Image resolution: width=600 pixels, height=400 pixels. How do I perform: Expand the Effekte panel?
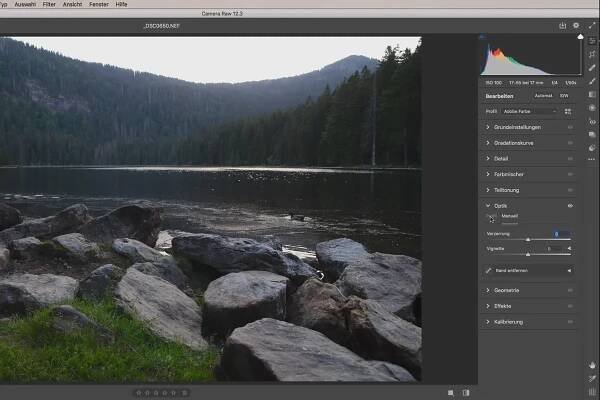503,306
